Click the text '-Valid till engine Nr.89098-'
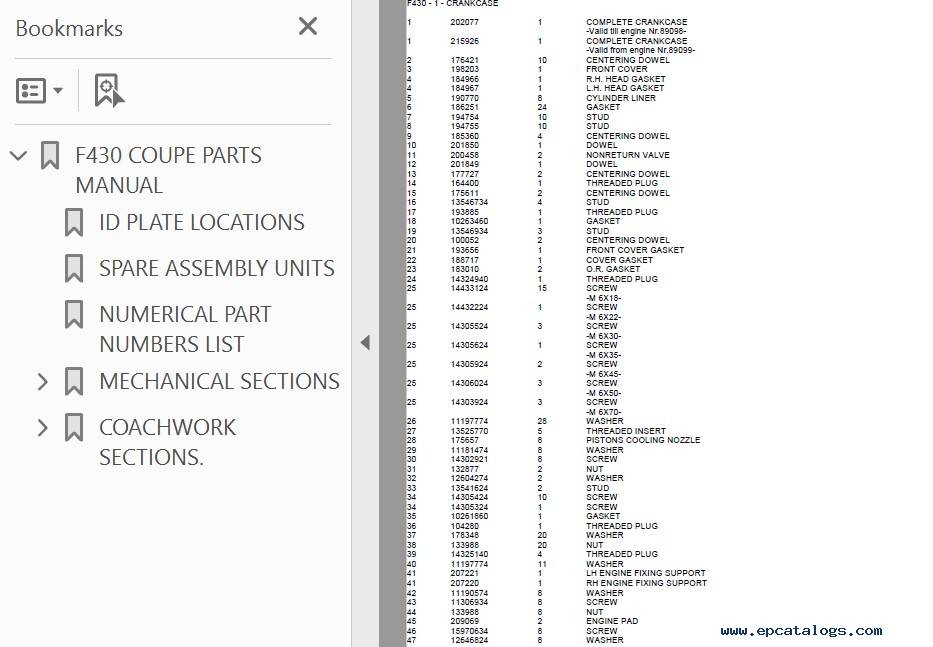Image resolution: width=933 pixels, height=647 pixels. pos(636,31)
